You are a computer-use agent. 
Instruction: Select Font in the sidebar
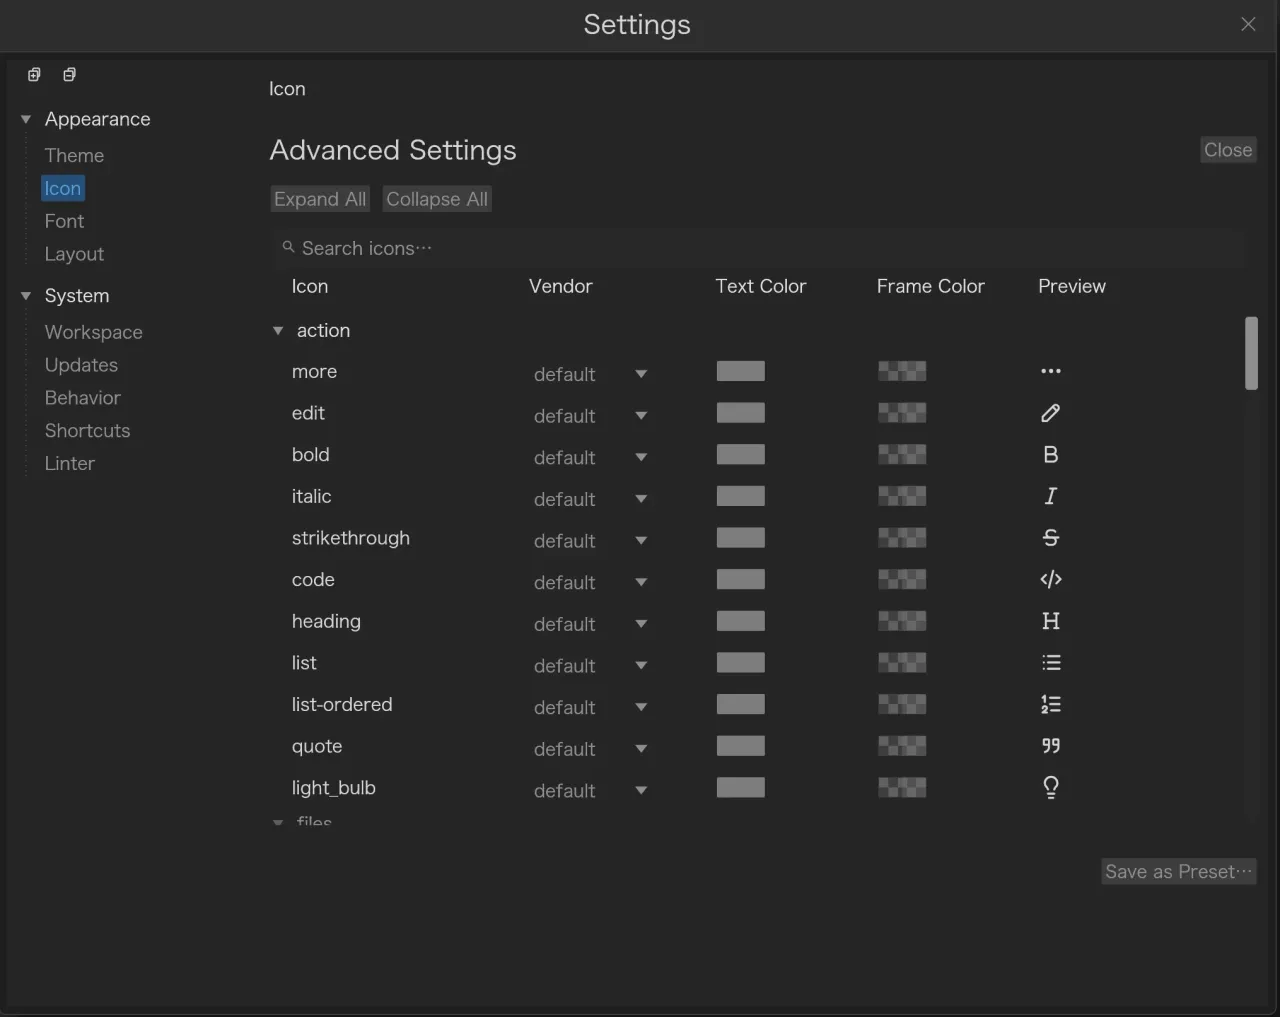point(64,221)
